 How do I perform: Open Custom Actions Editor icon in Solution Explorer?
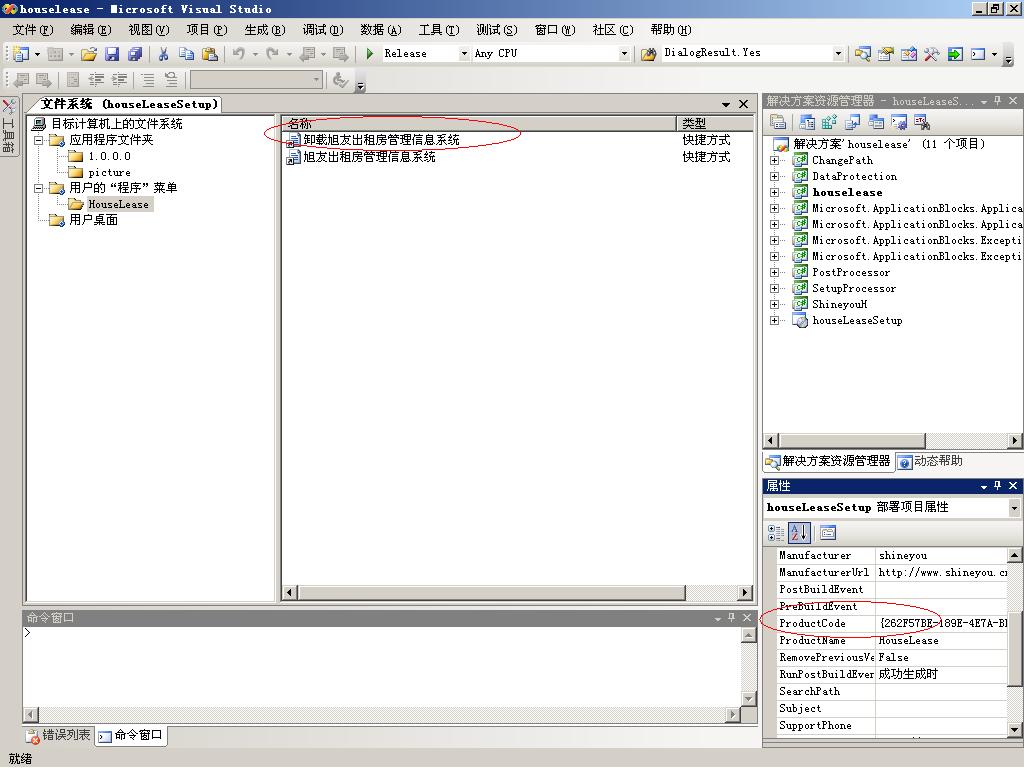pyautogui.click(x=899, y=122)
